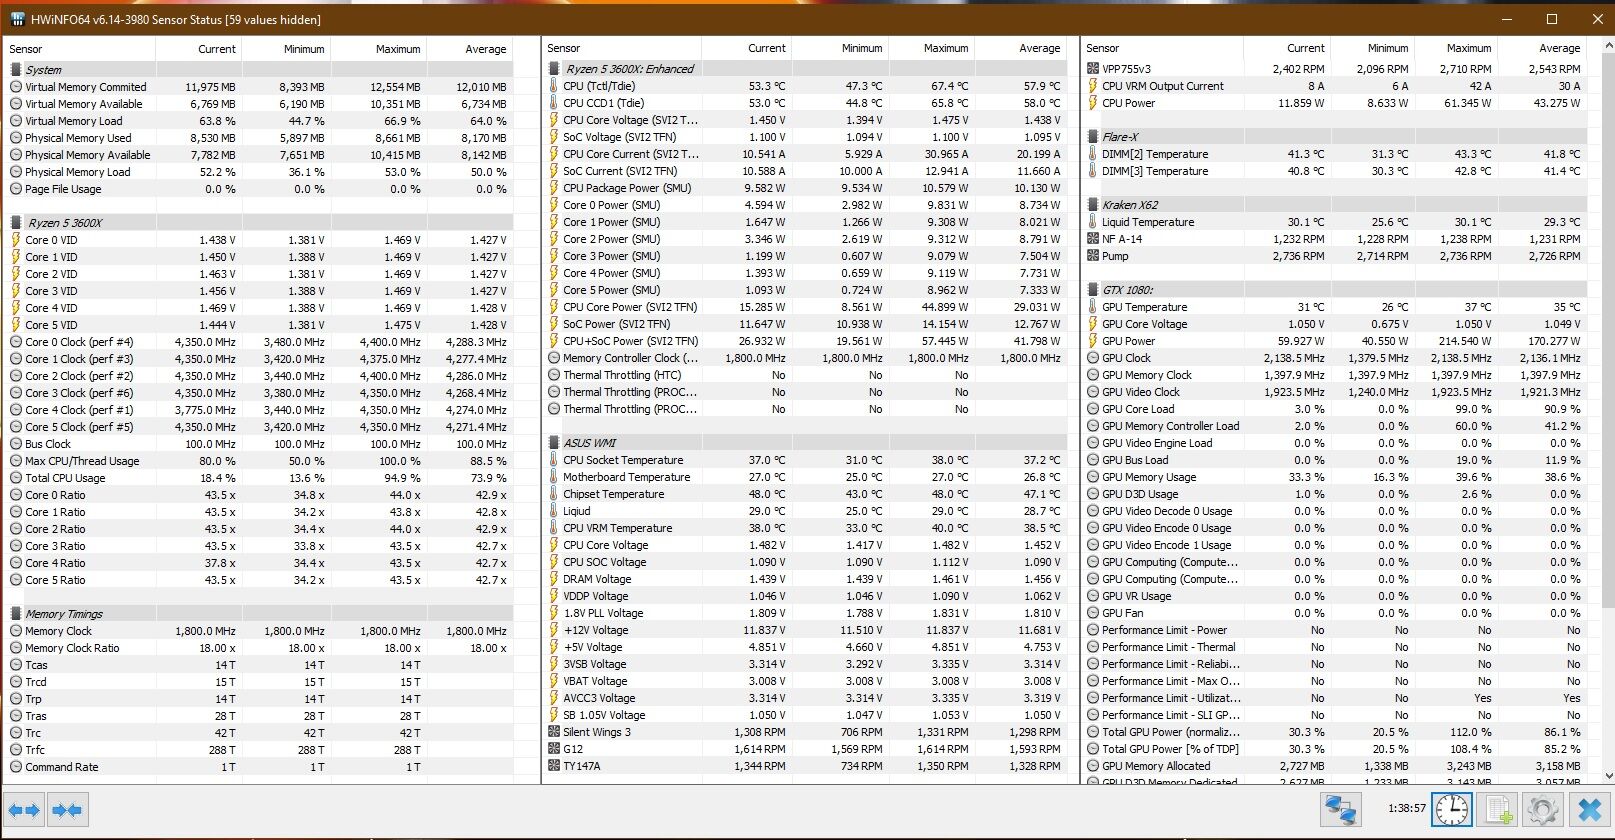Close sensor status with the blue X
1615x840 pixels.
point(1589,809)
